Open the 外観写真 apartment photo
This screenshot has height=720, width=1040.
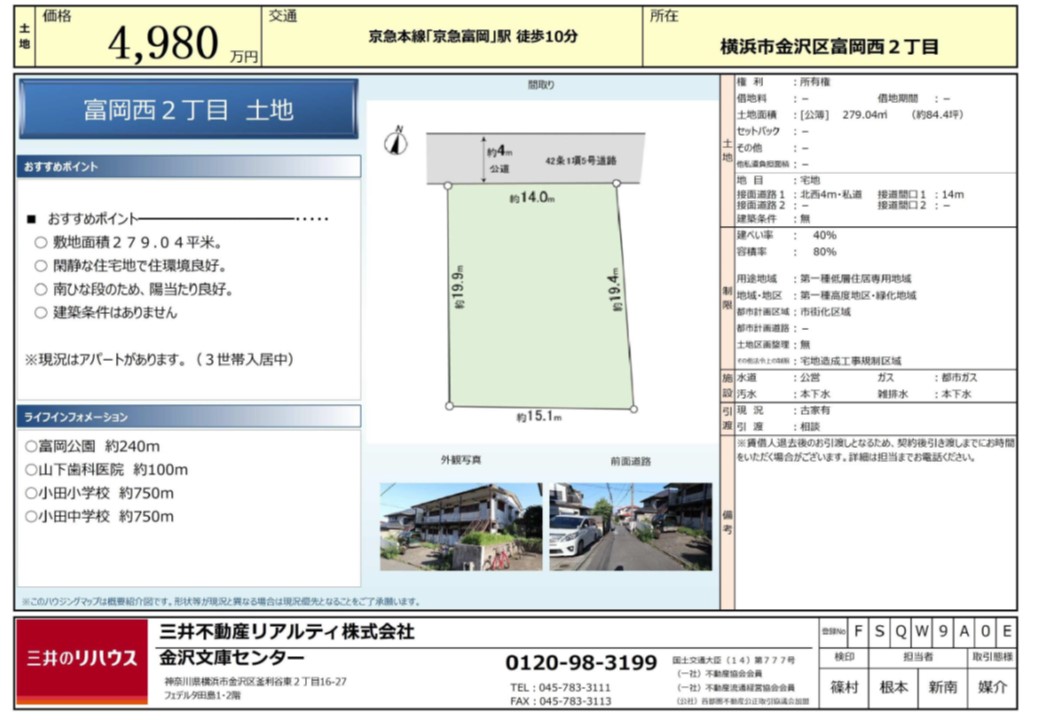tap(461, 526)
